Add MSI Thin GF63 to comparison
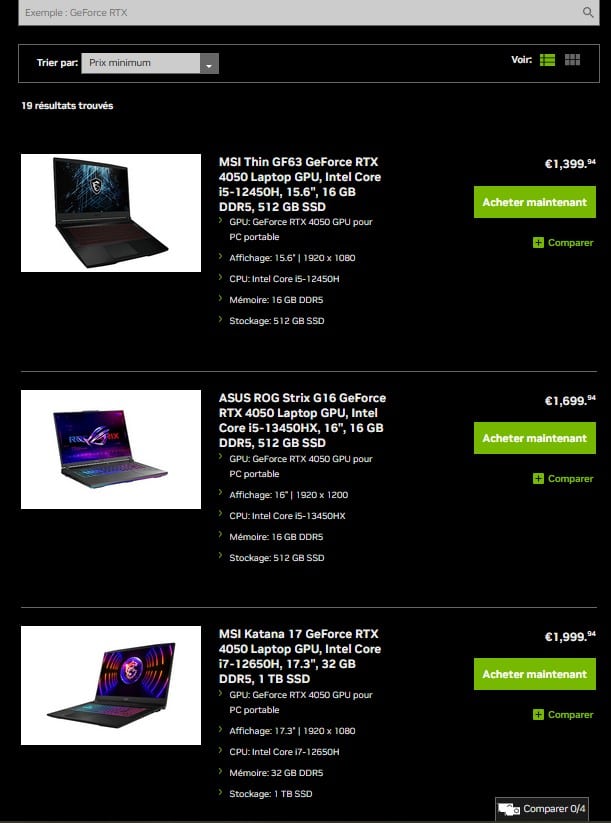The image size is (611, 823). 564,242
